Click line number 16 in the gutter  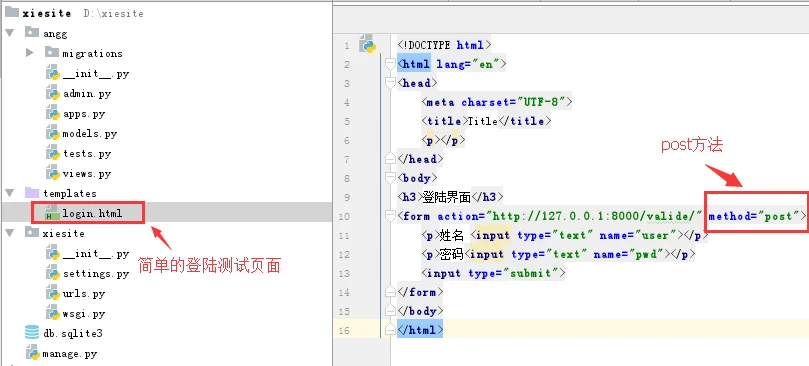pyautogui.click(x=344, y=330)
